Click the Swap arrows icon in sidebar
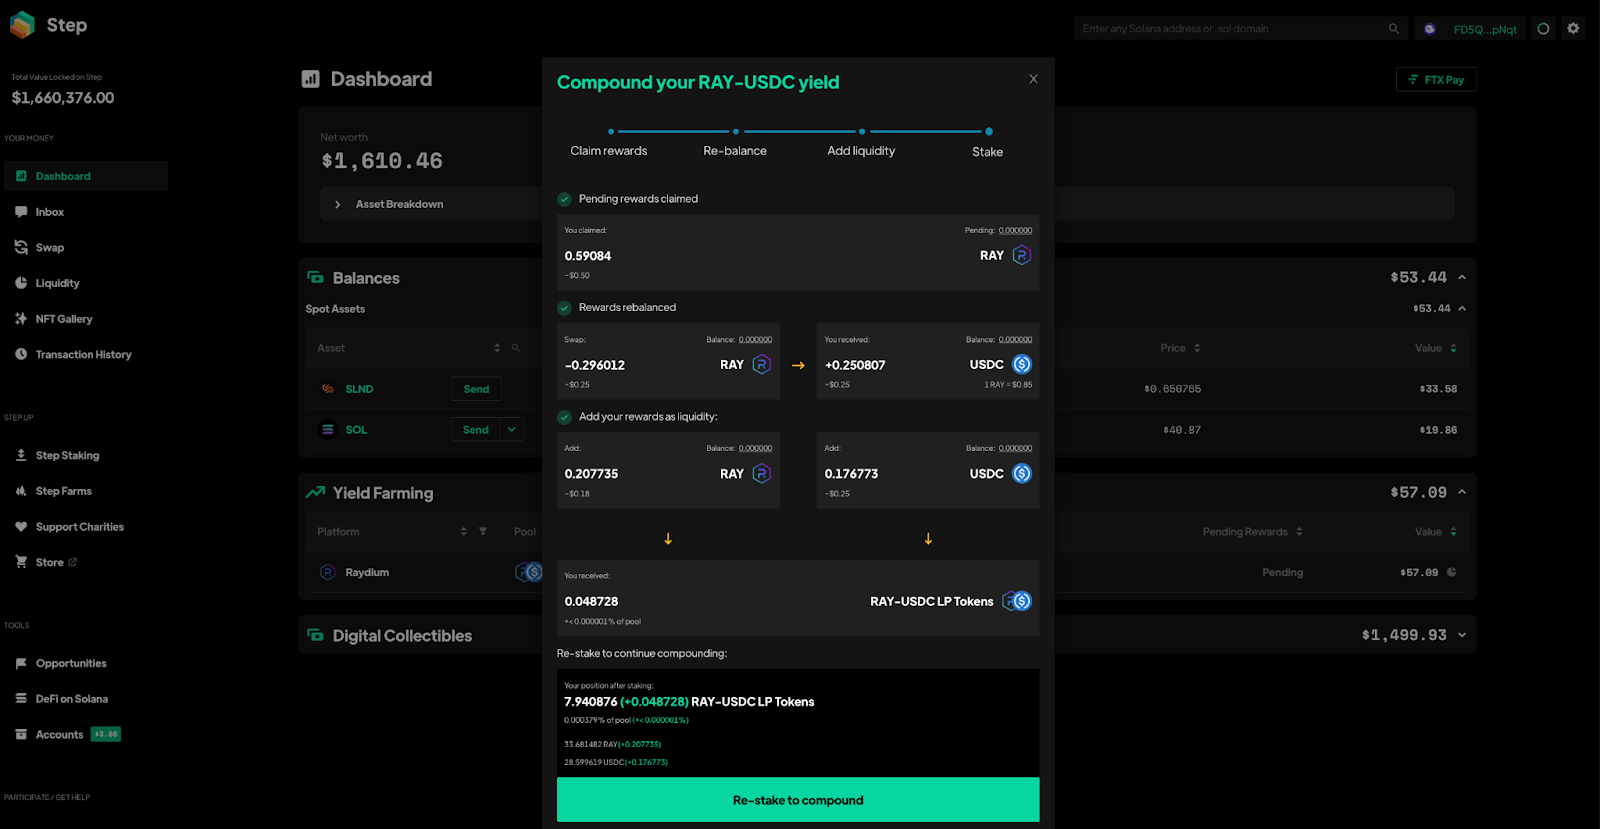 click(21, 247)
